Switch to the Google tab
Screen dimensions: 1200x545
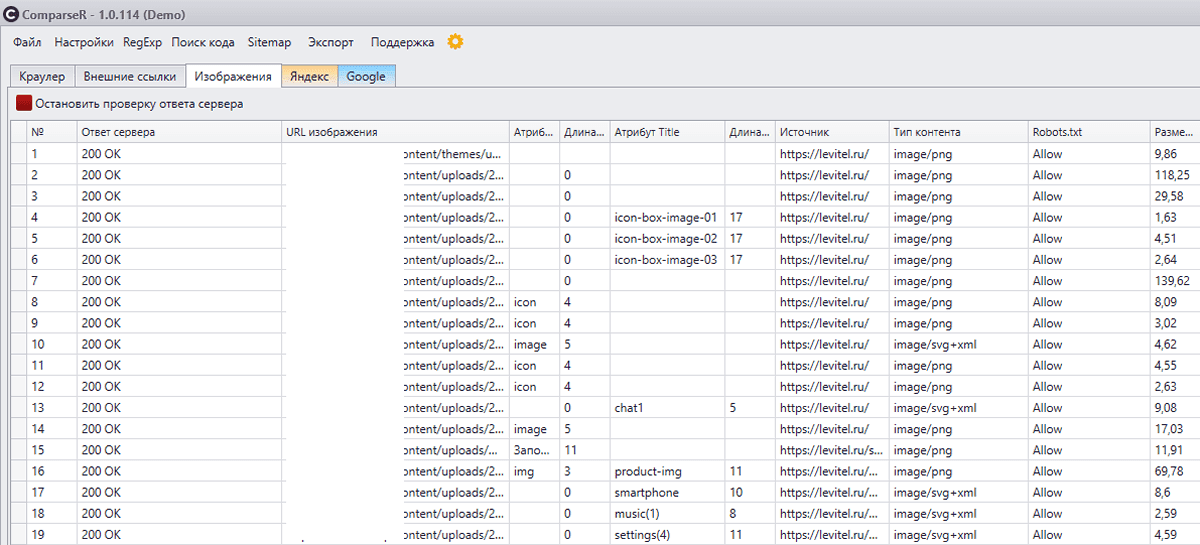366,76
